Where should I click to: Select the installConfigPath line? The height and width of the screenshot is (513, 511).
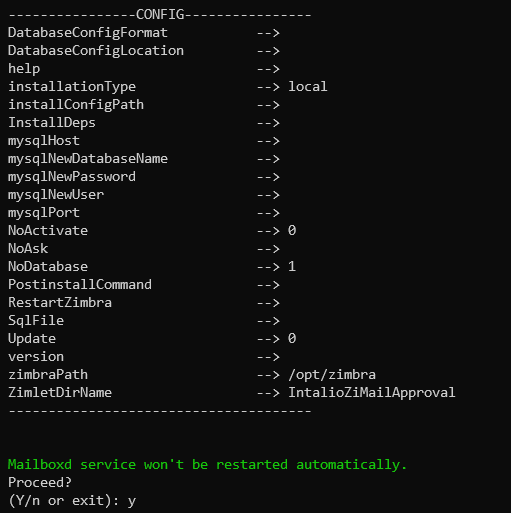[x=144, y=105]
